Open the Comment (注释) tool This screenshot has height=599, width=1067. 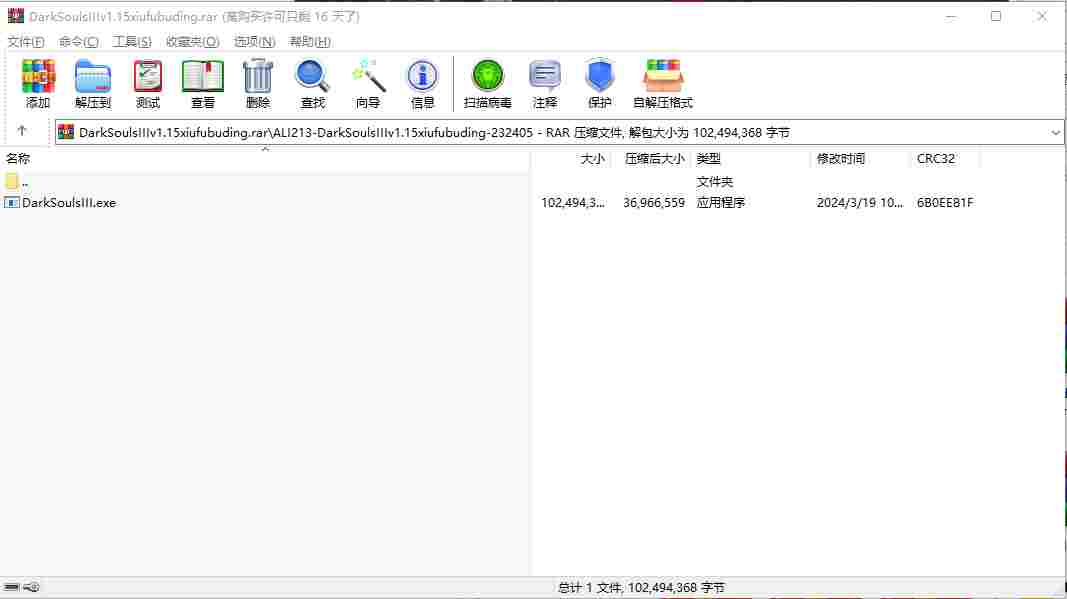point(545,83)
